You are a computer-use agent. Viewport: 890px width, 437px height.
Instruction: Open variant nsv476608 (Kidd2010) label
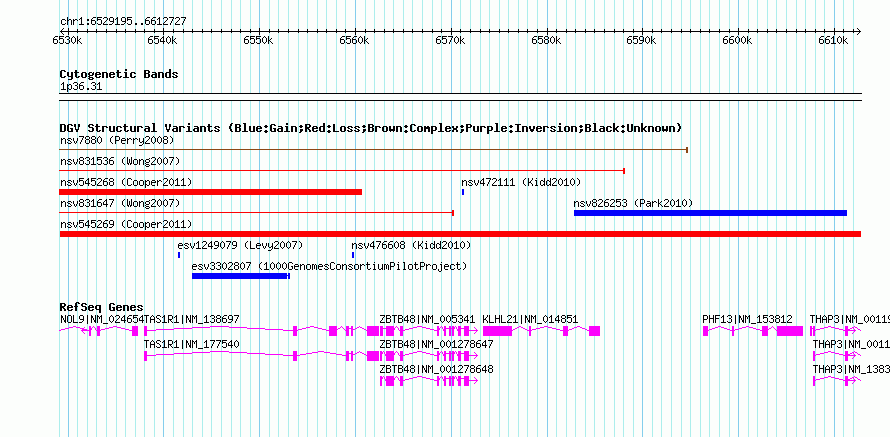tap(411, 245)
